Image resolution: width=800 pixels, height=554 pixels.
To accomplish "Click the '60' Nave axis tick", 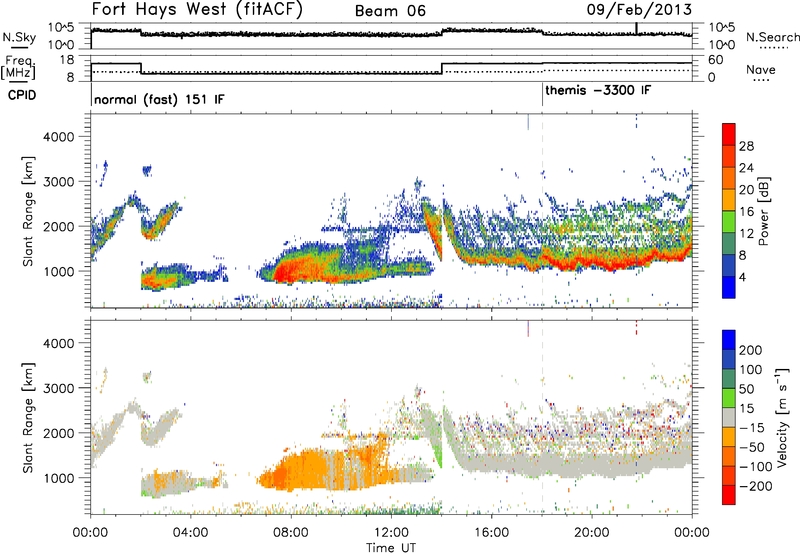I will coord(716,60).
